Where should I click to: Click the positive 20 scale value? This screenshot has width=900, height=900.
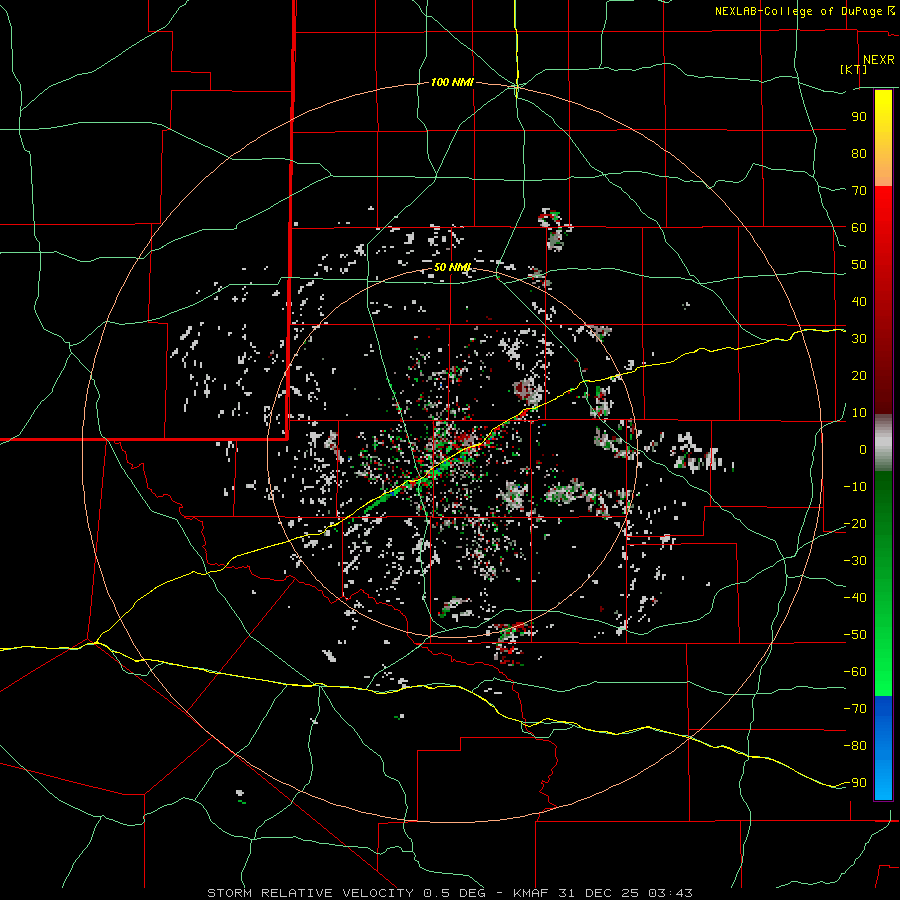click(859, 375)
